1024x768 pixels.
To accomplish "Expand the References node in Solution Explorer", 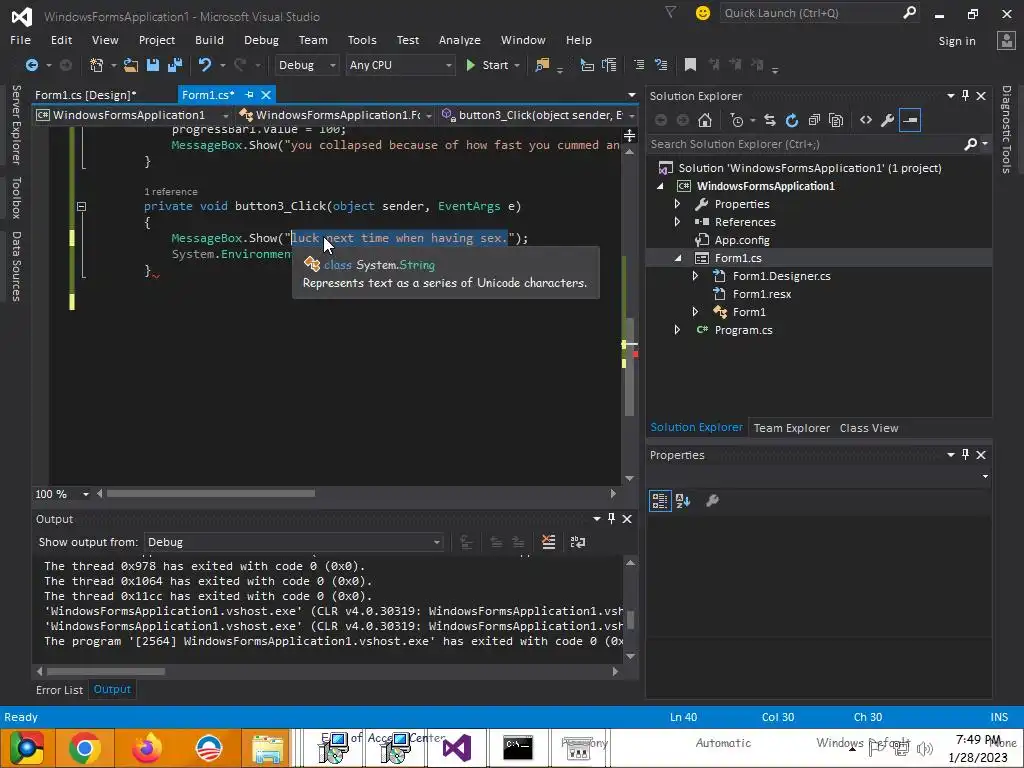I will point(677,222).
